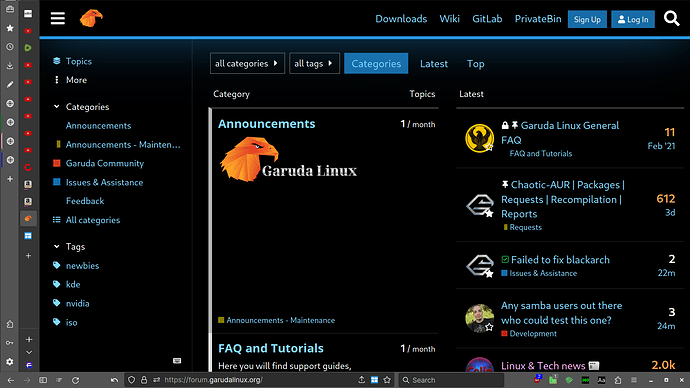Open the Feedback sidebar category
The height and width of the screenshot is (388, 690).
point(85,201)
